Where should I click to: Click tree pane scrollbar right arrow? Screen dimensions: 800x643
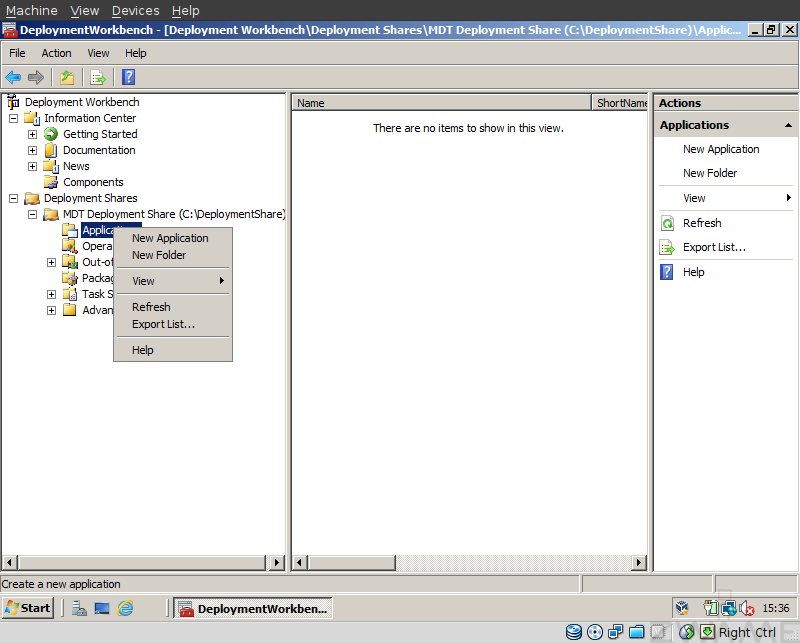277,562
